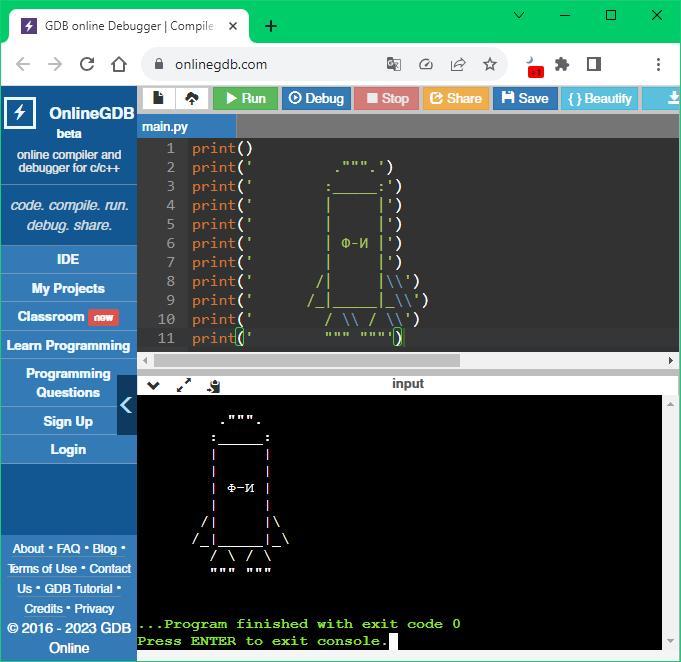
Task: Open the Chrome three-dot menu
Action: point(658,64)
